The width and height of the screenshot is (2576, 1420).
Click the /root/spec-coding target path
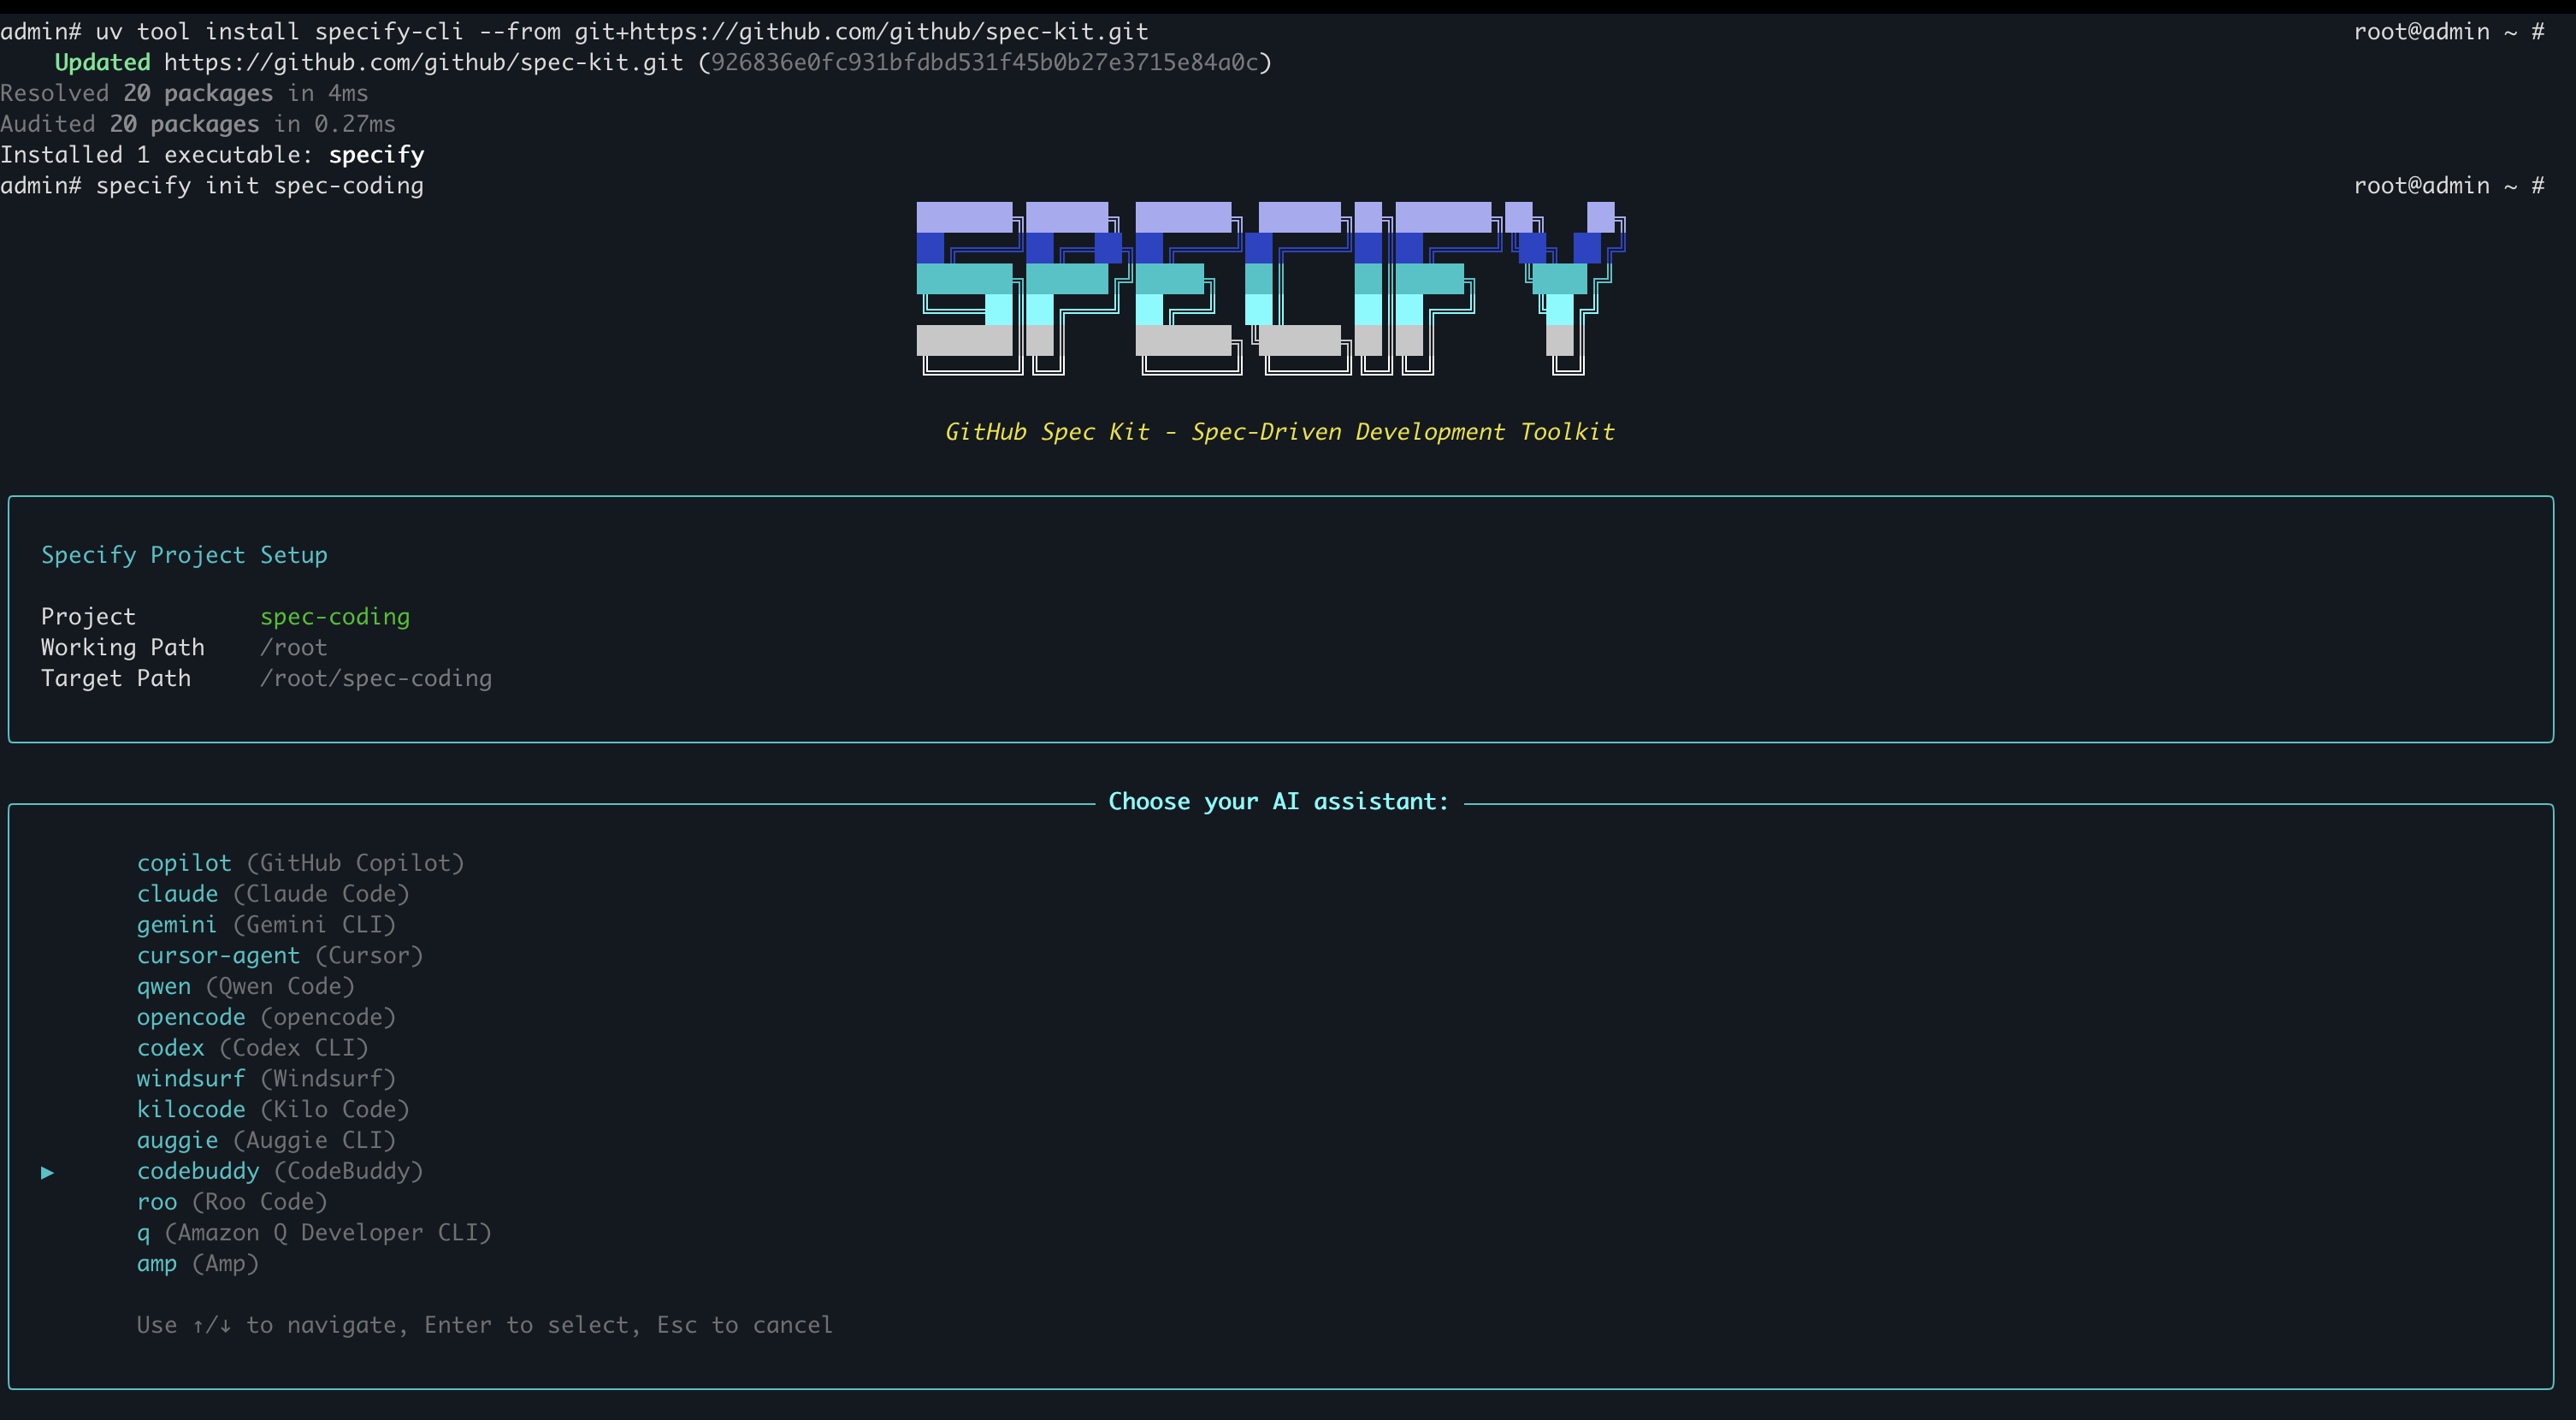tap(375, 679)
